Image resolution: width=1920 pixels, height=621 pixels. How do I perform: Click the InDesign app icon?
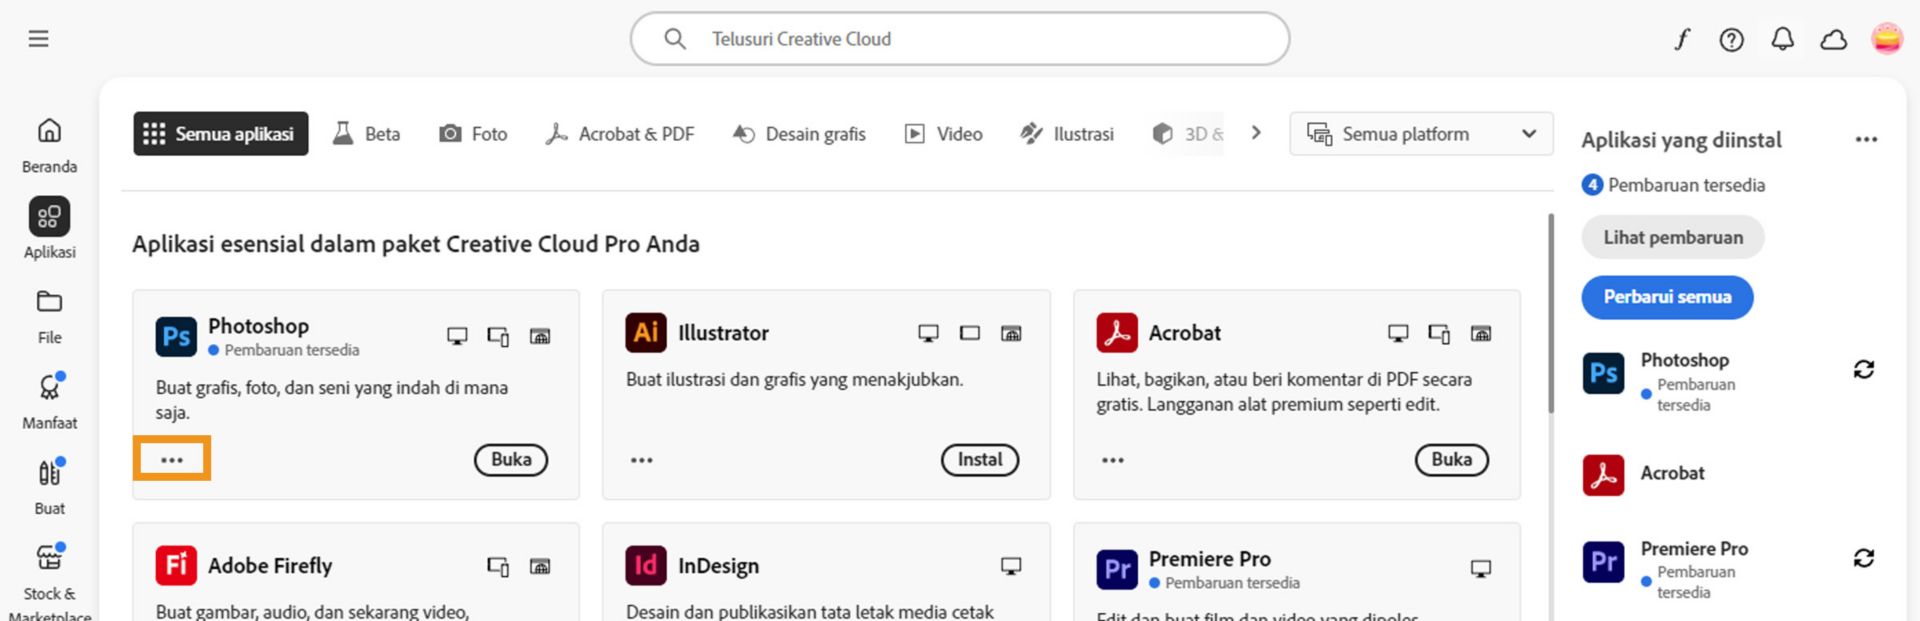(646, 565)
